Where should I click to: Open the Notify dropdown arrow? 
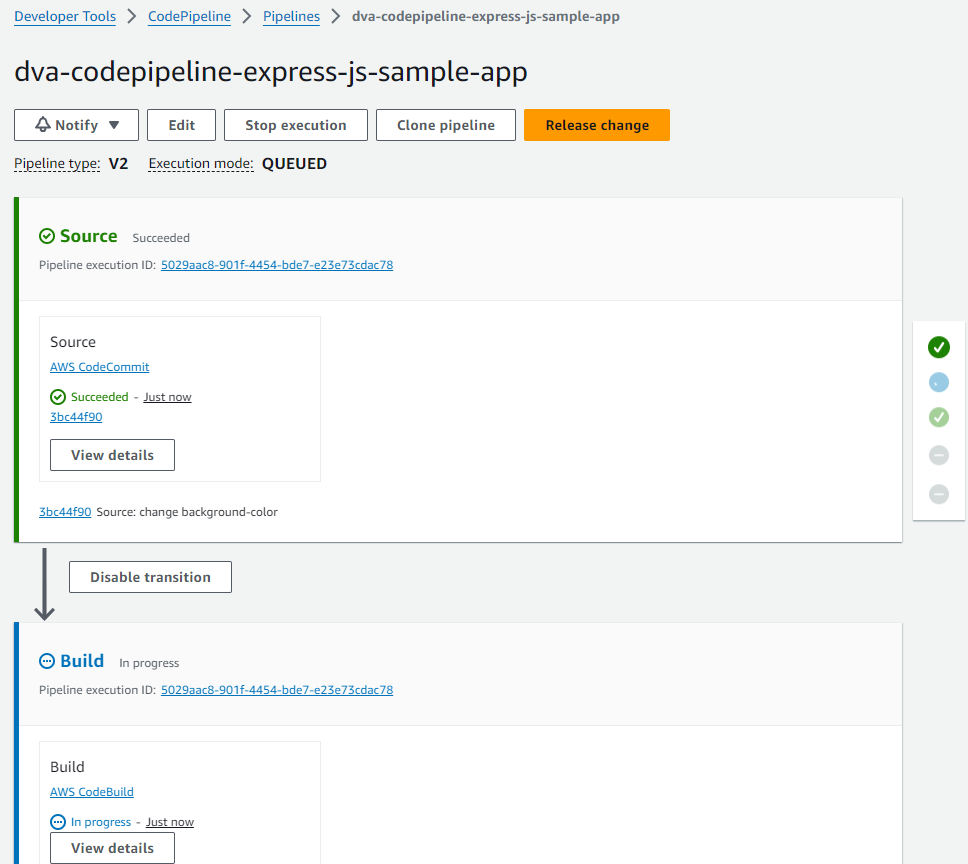pyautogui.click(x=114, y=125)
